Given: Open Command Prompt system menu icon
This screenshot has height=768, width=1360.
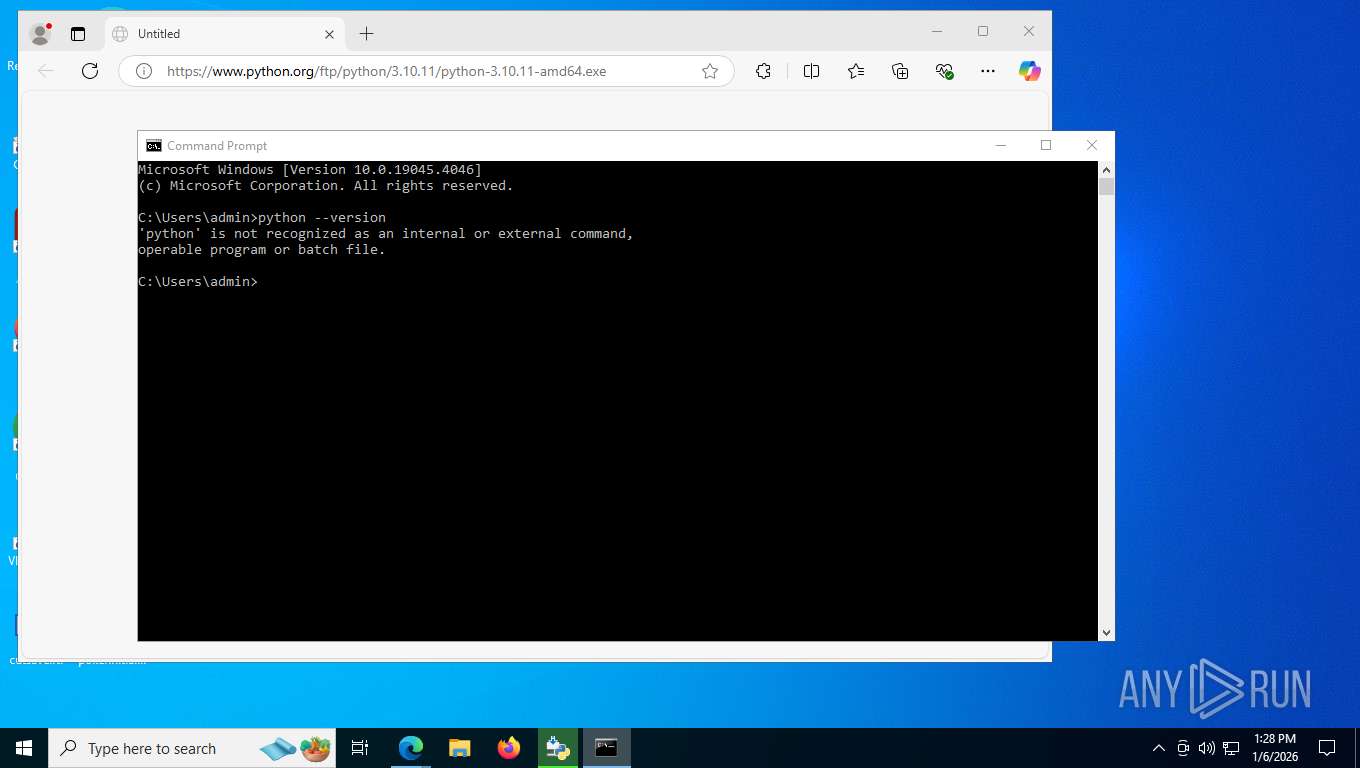Looking at the screenshot, I should pyautogui.click(x=154, y=146).
